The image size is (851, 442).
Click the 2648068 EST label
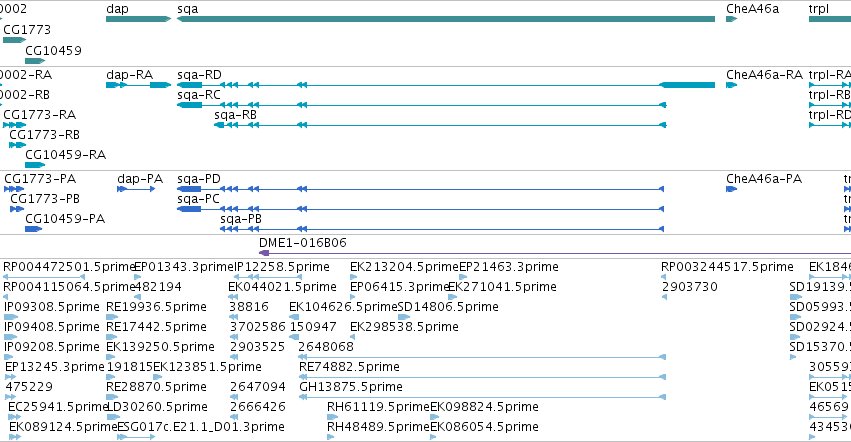point(326,347)
